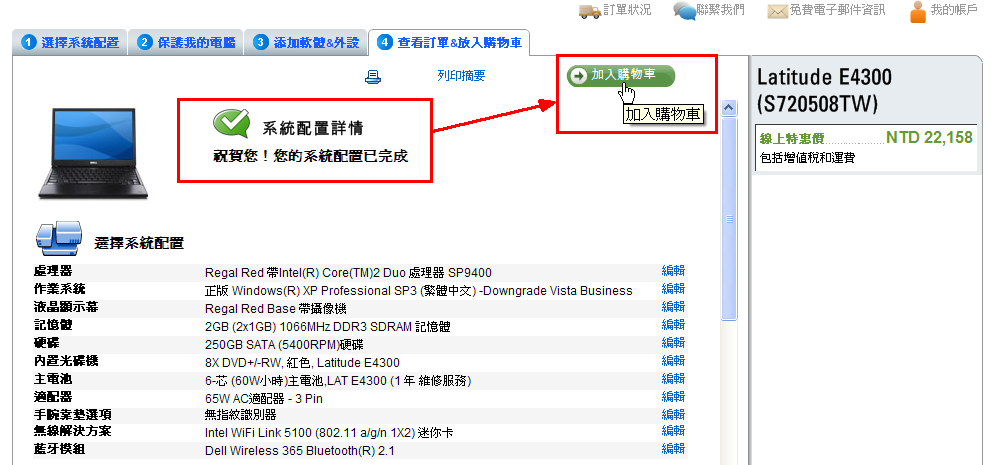
Task: Open 我的帳戶 link
Action: (954, 10)
